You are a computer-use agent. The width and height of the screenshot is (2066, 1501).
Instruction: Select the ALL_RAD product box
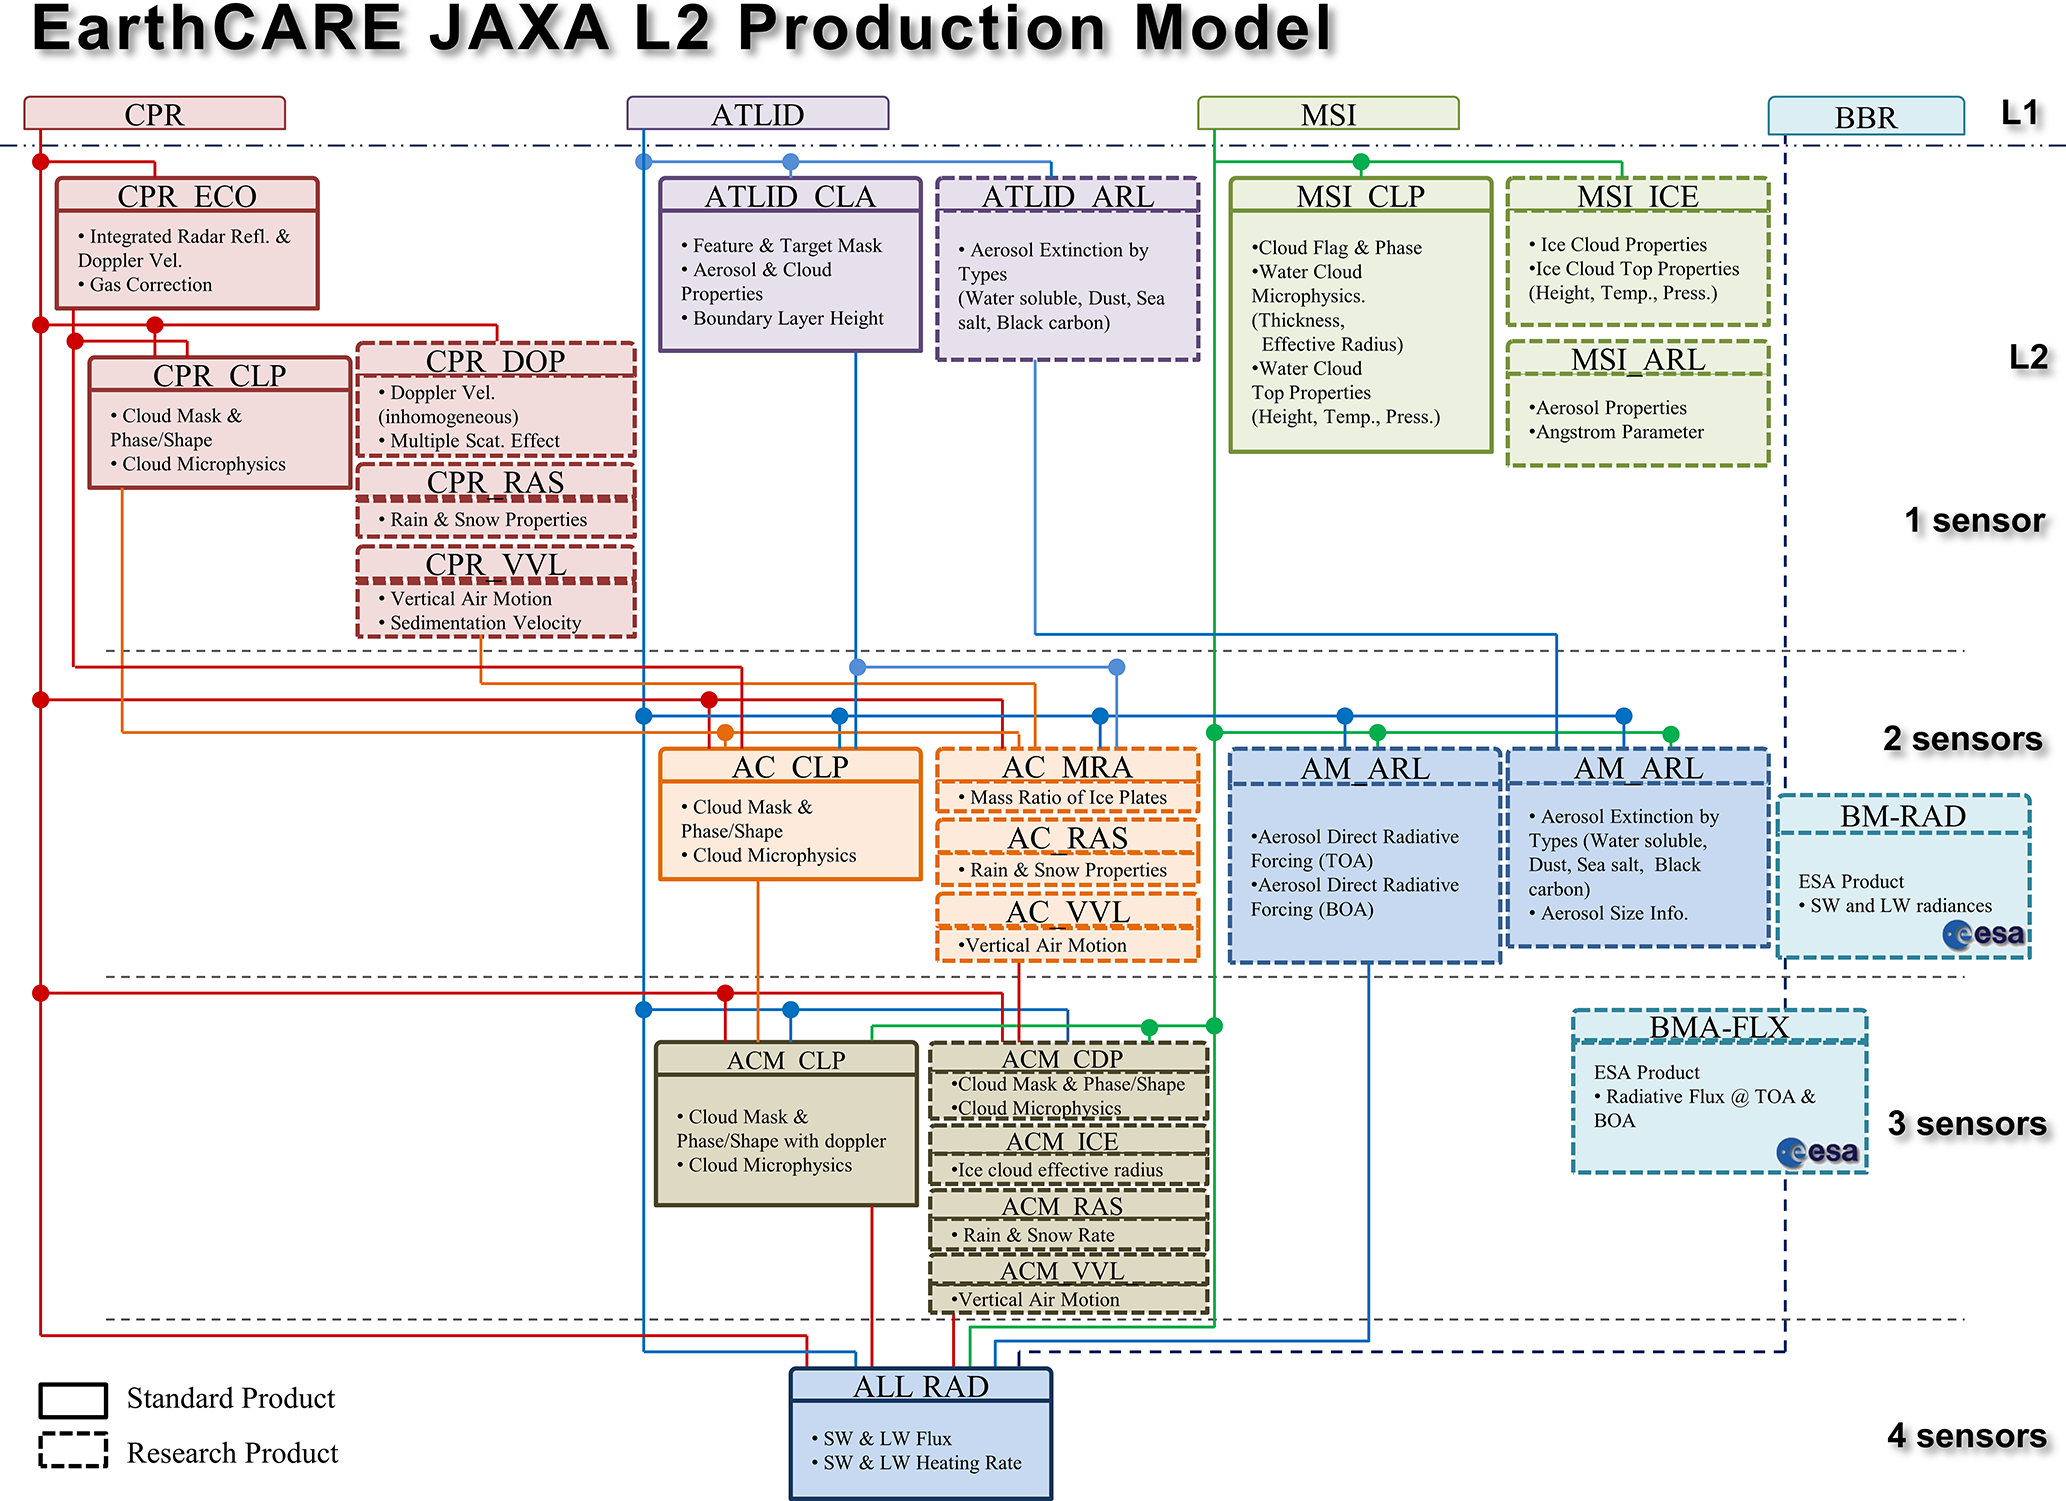click(x=920, y=1435)
